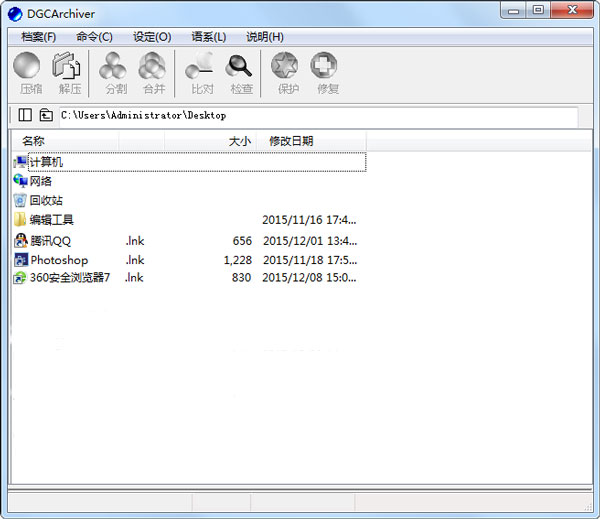Screen dimensions: 600x519
Task: Select the 合并 (merge) toolbar icon
Action: tap(152, 65)
